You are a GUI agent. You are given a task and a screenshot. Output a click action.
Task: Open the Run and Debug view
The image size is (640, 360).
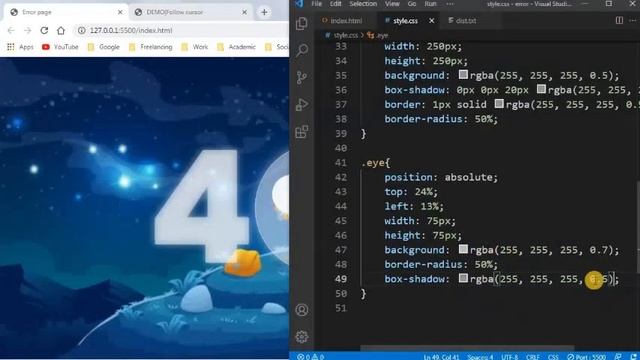point(302,104)
